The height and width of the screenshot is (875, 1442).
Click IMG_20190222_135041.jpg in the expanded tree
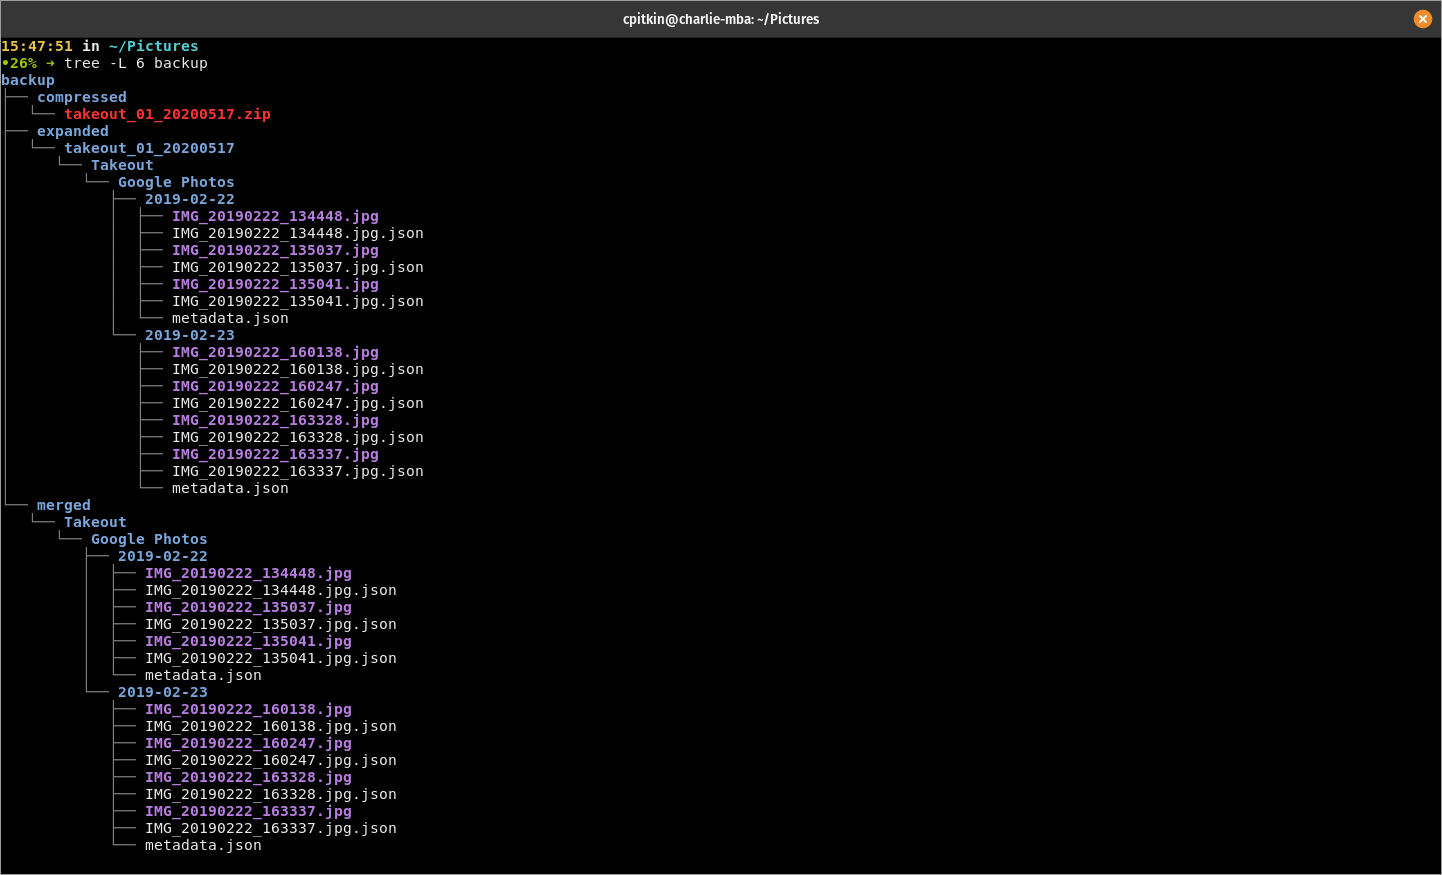coord(275,284)
